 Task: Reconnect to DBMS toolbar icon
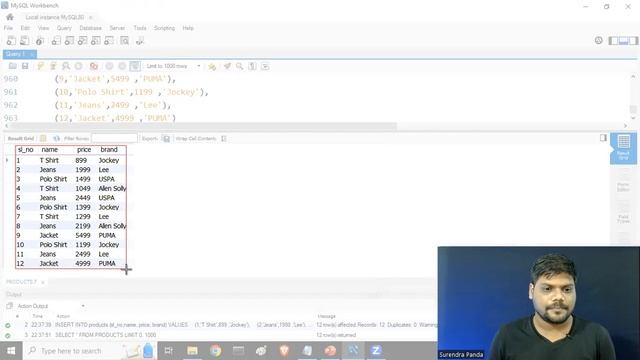[140, 41]
